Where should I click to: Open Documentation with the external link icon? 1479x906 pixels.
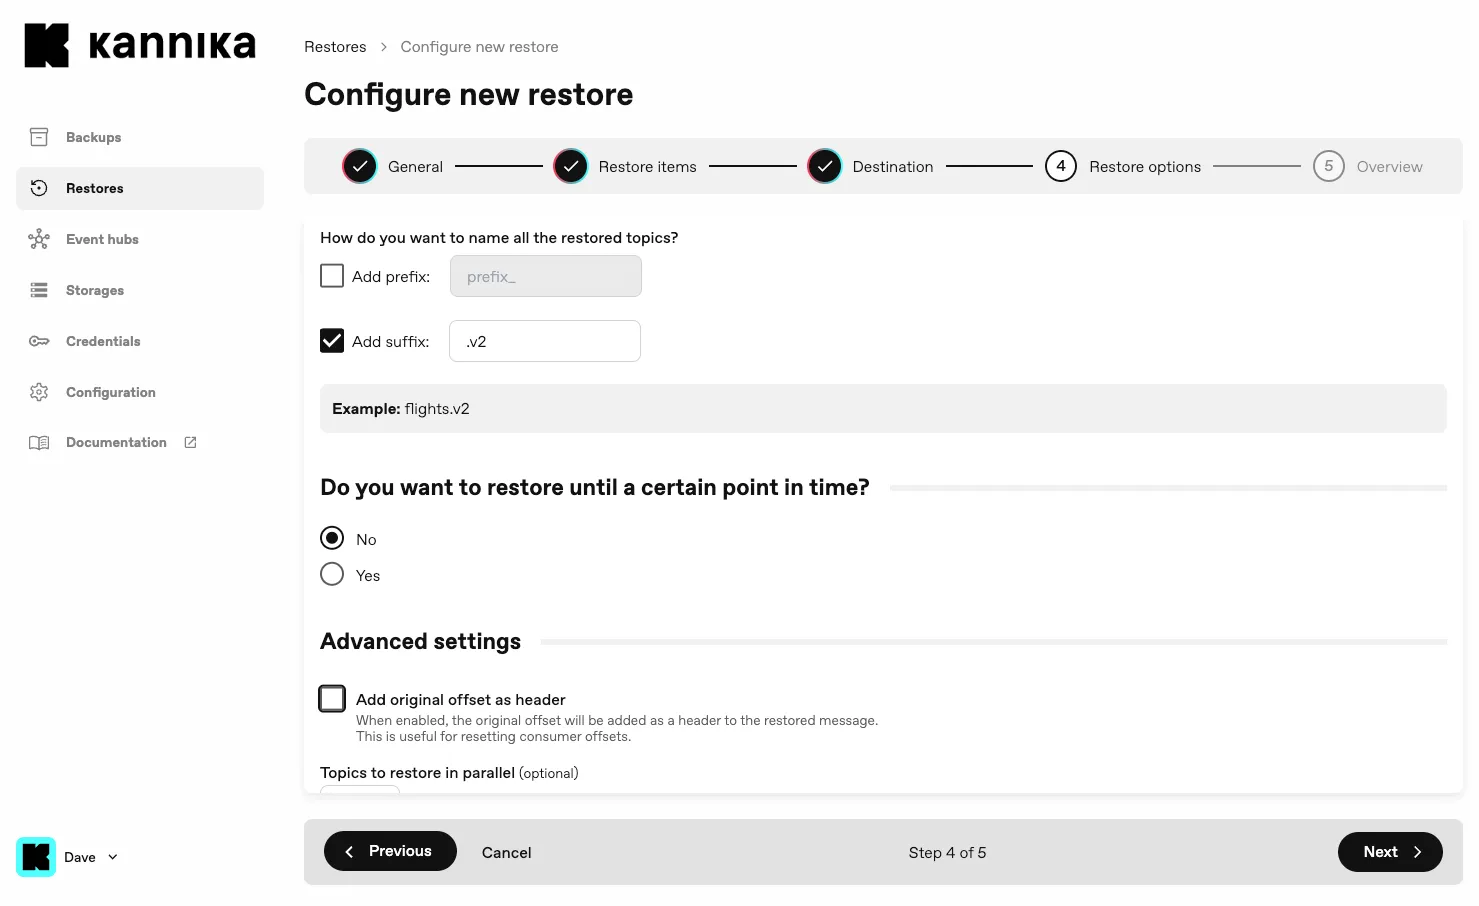click(x=190, y=442)
